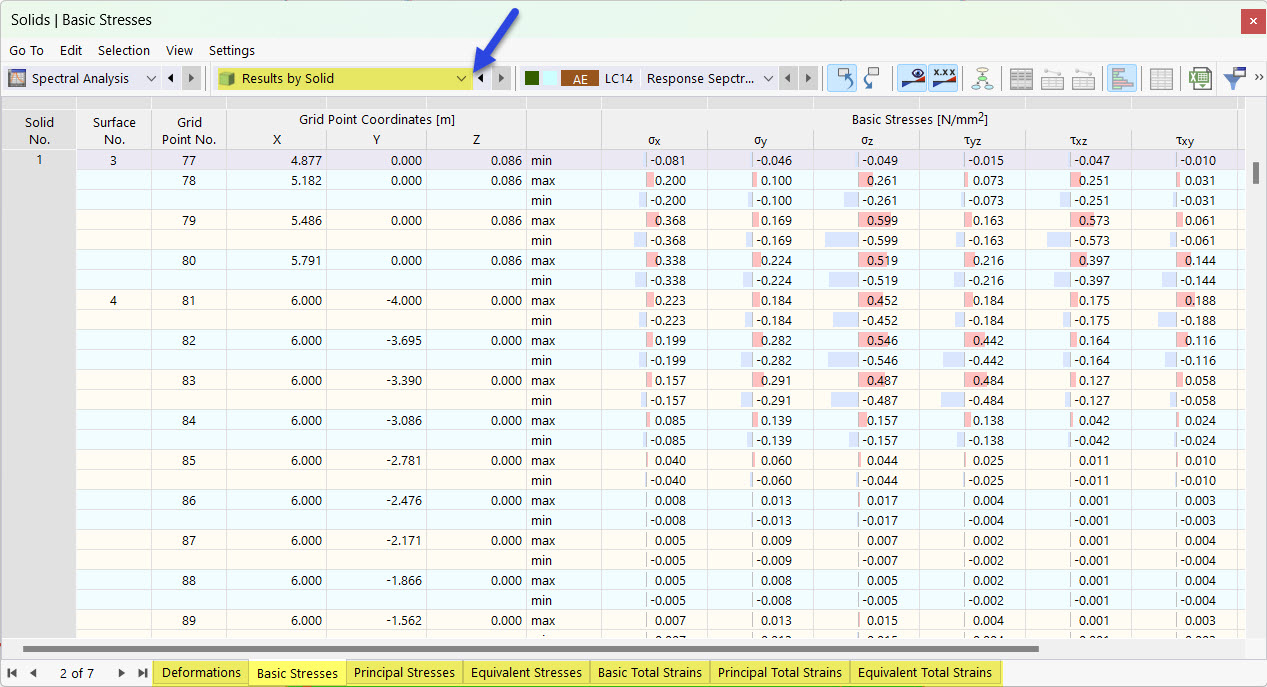Toggle display of result values (x.xx icon)
Image resolution: width=1267 pixels, height=687 pixels.
coord(944,78)
